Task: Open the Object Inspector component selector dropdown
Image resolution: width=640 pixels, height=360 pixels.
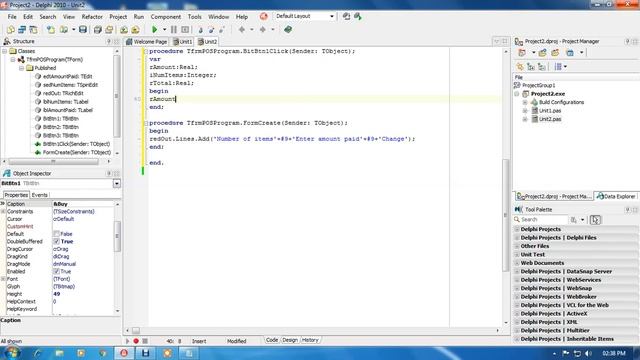Action: click(117, 184)
